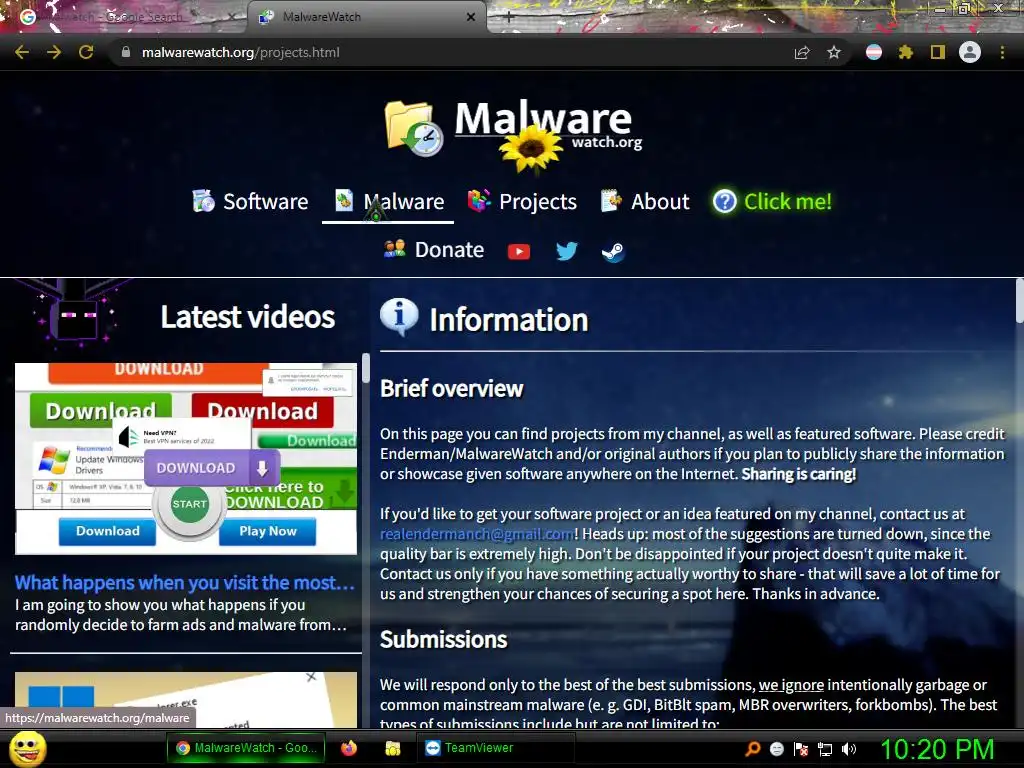Click the white round face tray icon
Viewport: 1024px width, 768px height.
click(x=776, y=749)
